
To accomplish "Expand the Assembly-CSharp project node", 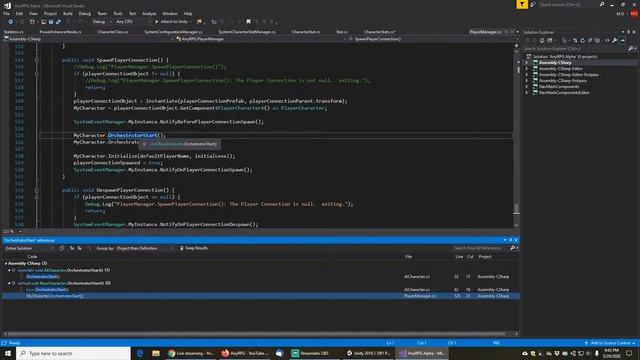I will 527,62.
